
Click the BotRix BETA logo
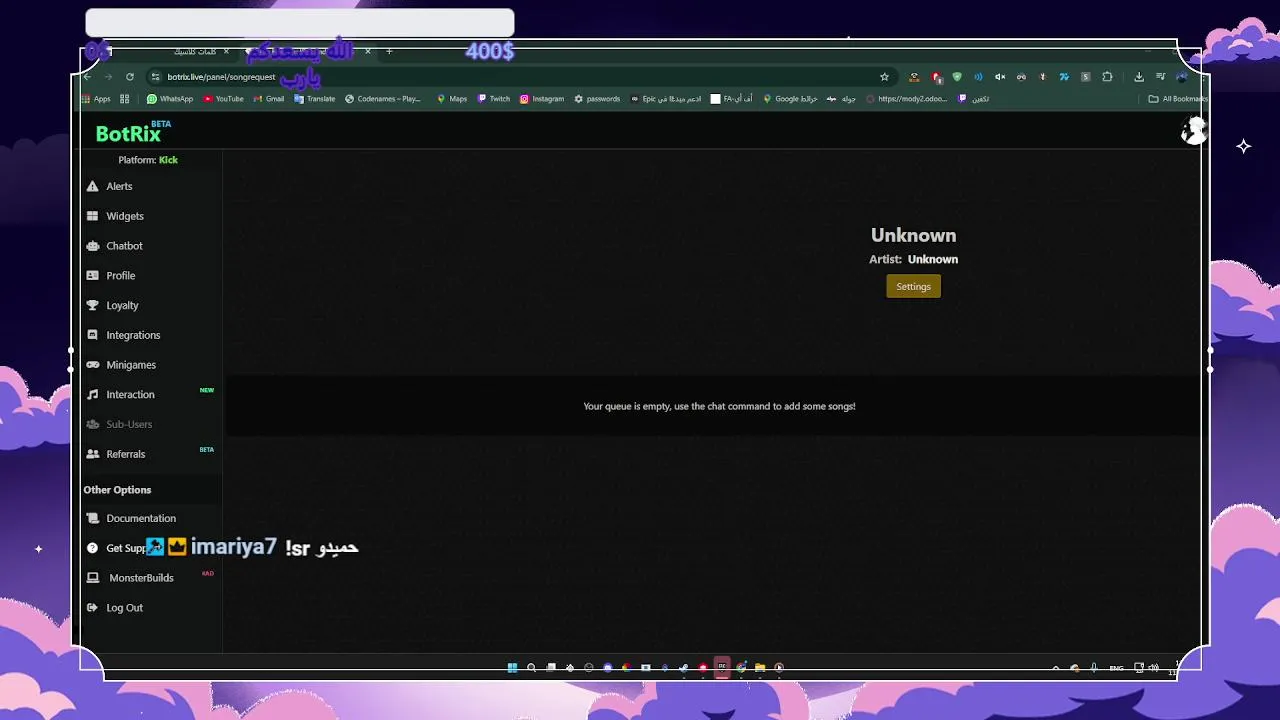[x=133, y=133]
